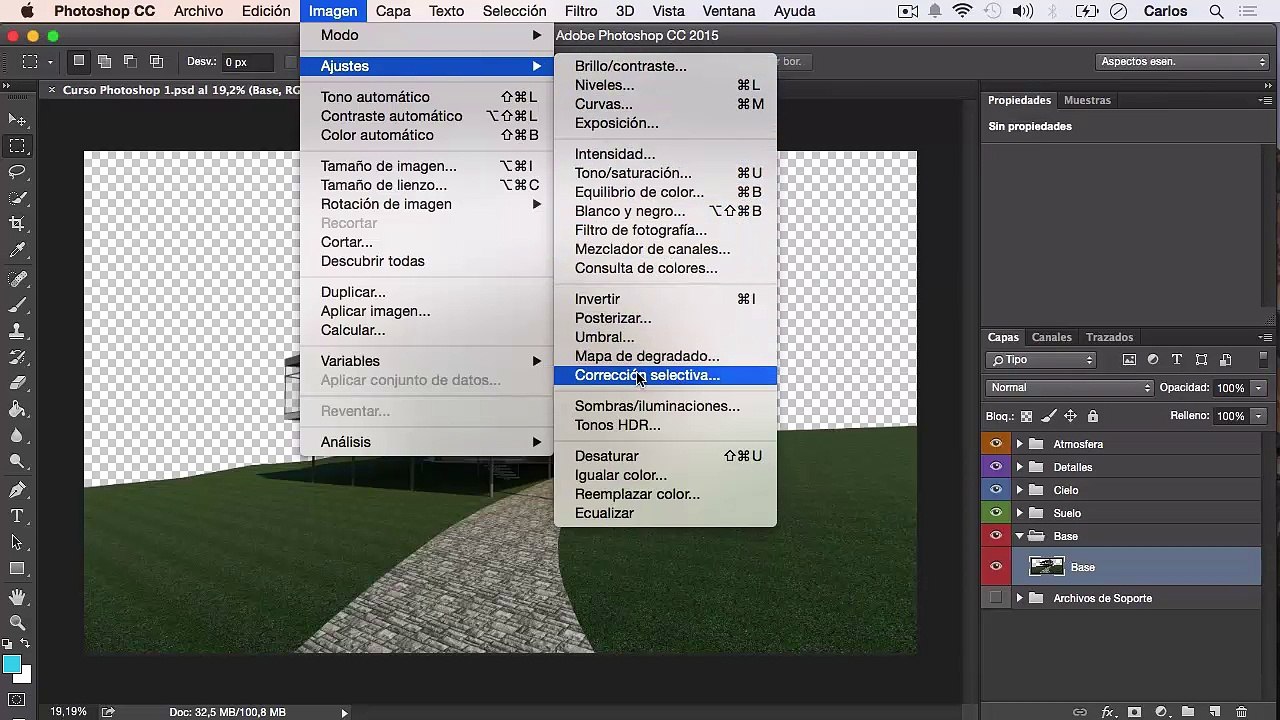Viewport: 1280px width, 720px height.
Task: Hide the Cielo layer group
Action: pyautogui.click(x=995, y=490)
